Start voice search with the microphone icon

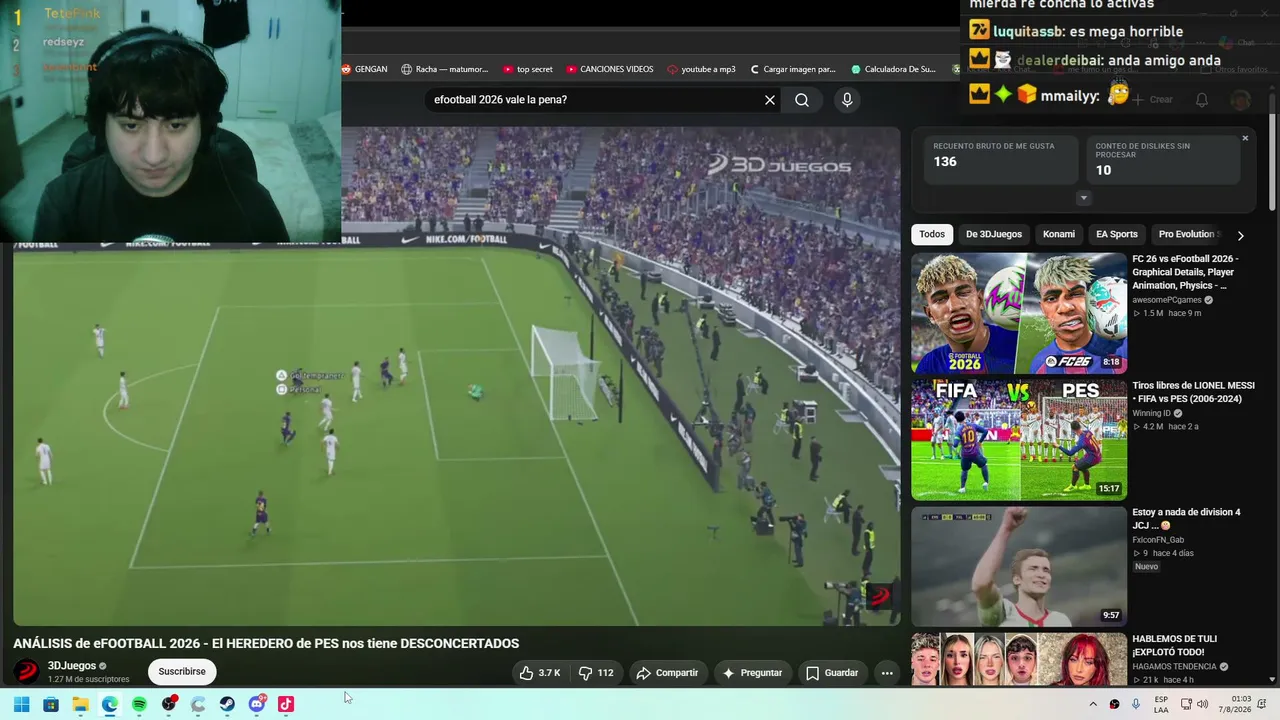(847, 100)
